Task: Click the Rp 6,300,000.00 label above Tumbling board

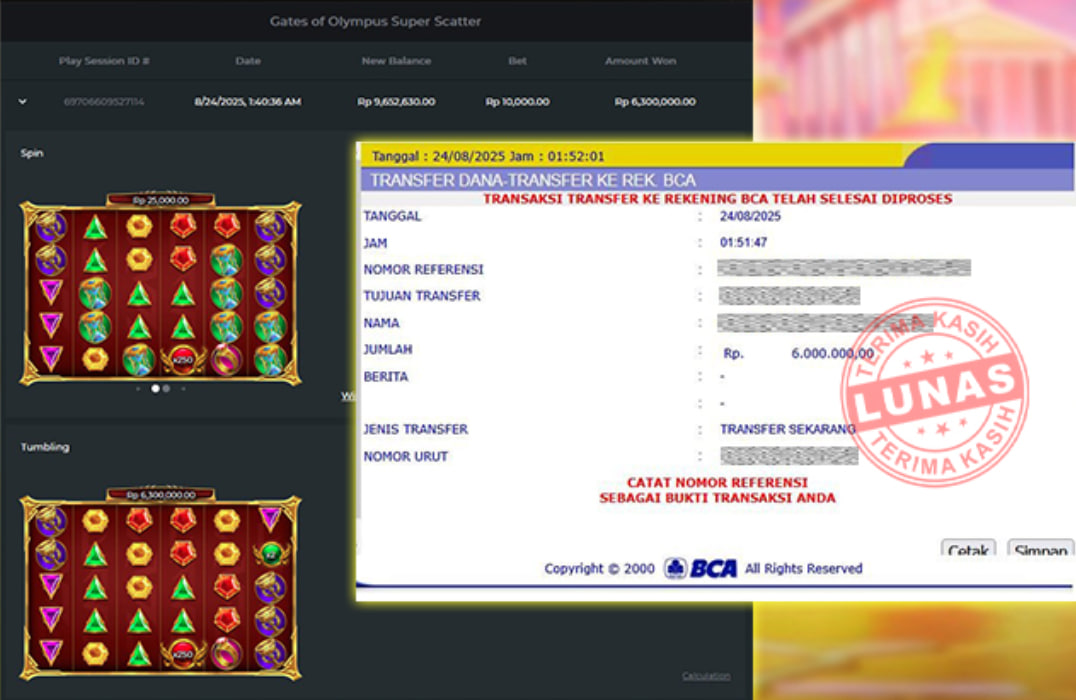Action: coord(161,494)
